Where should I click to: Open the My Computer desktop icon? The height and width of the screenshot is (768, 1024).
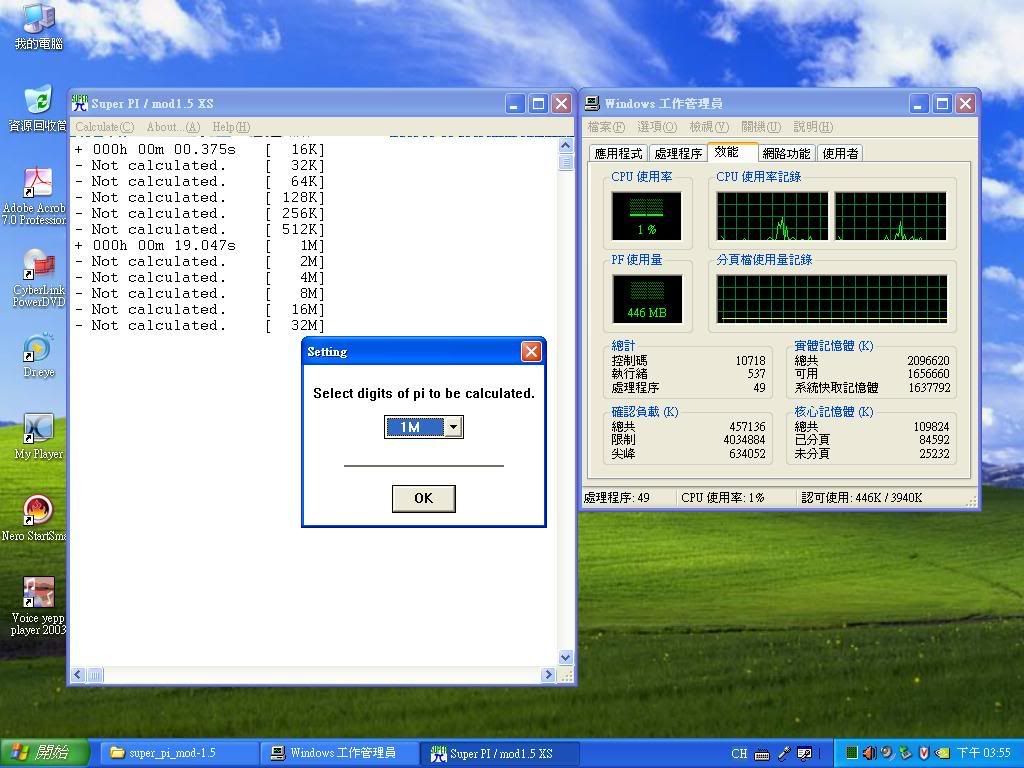pyautogui.click(x=38, y=20)
